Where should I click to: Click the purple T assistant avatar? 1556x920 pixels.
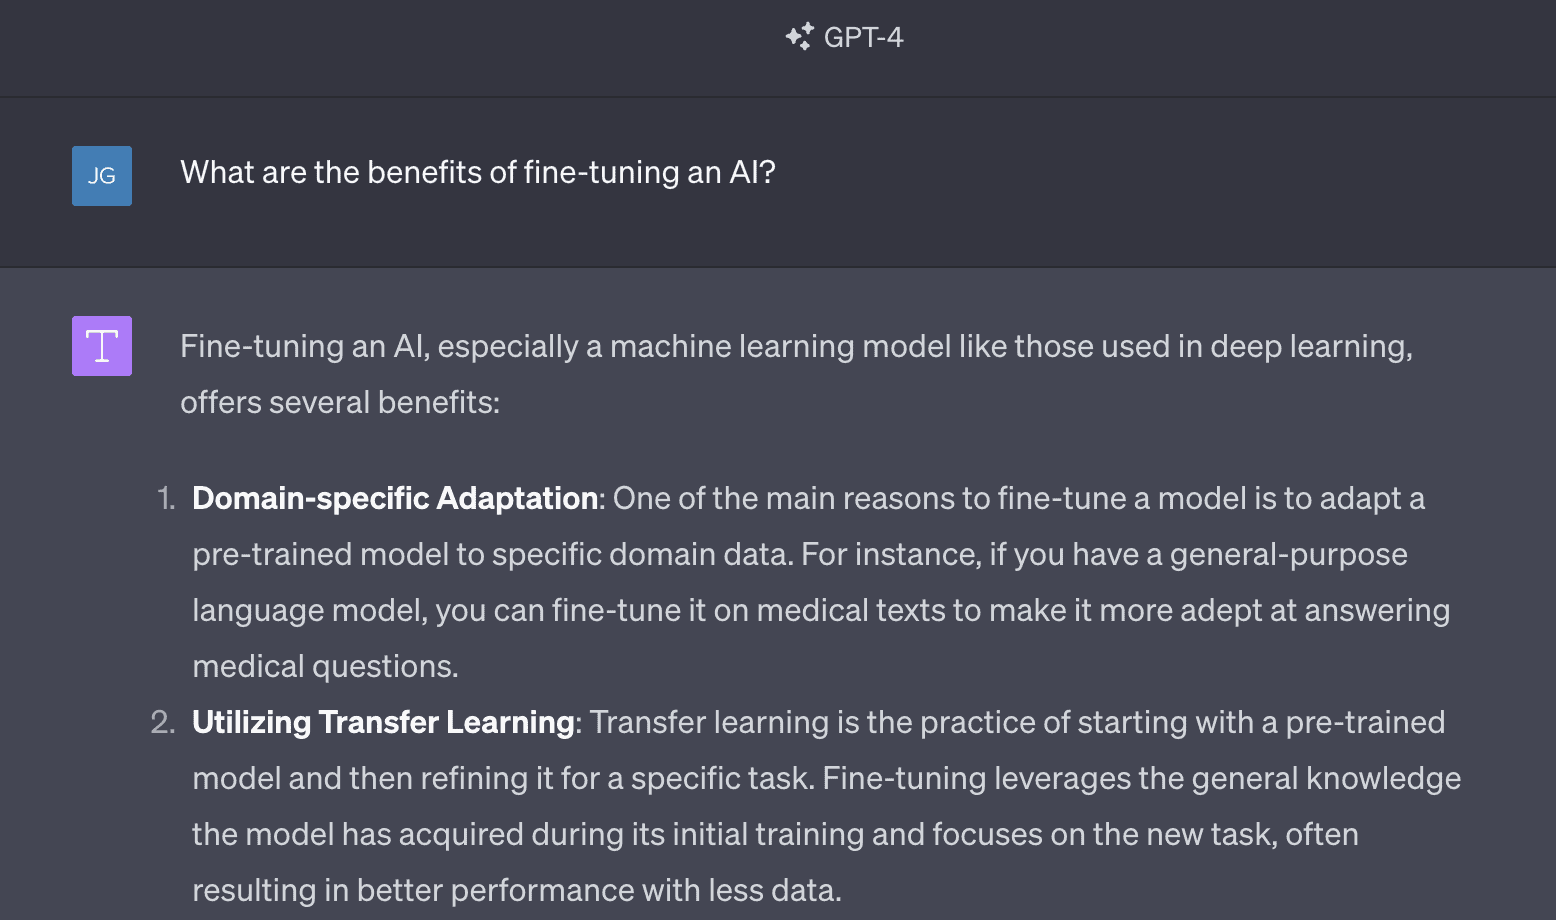click(102, 346)
